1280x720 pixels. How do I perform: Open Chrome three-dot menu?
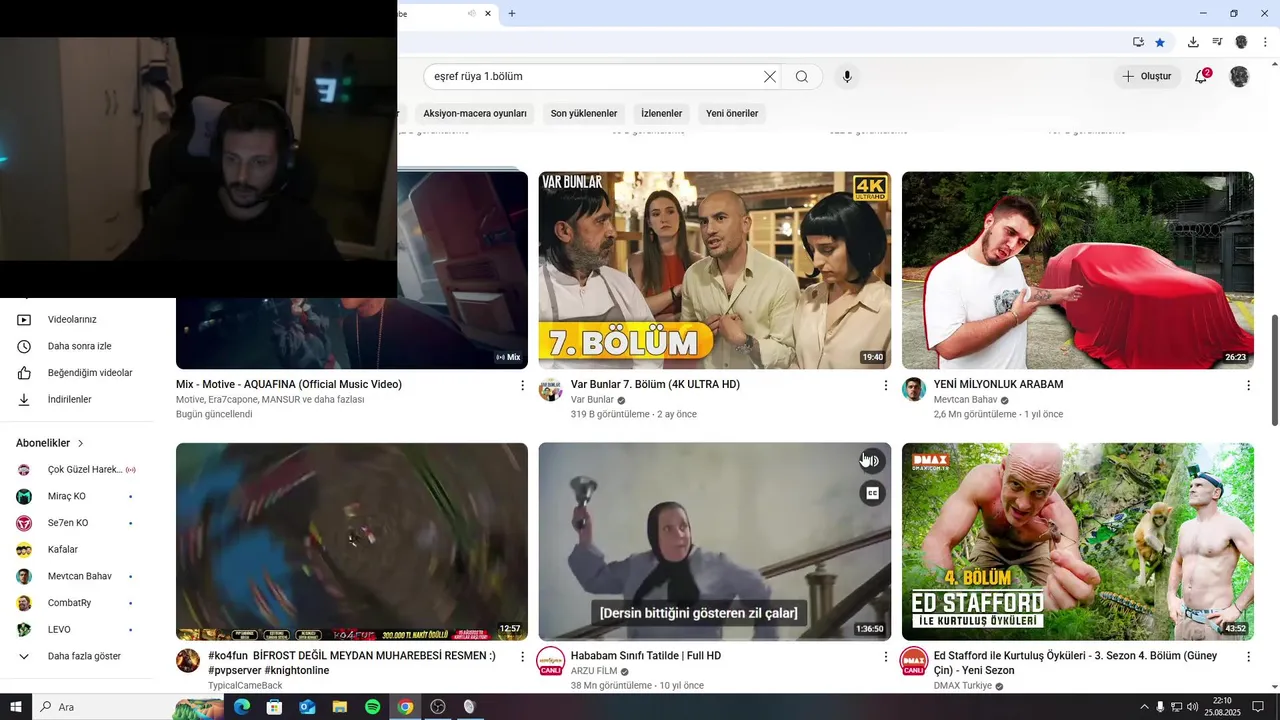[x=1266, y=42]
